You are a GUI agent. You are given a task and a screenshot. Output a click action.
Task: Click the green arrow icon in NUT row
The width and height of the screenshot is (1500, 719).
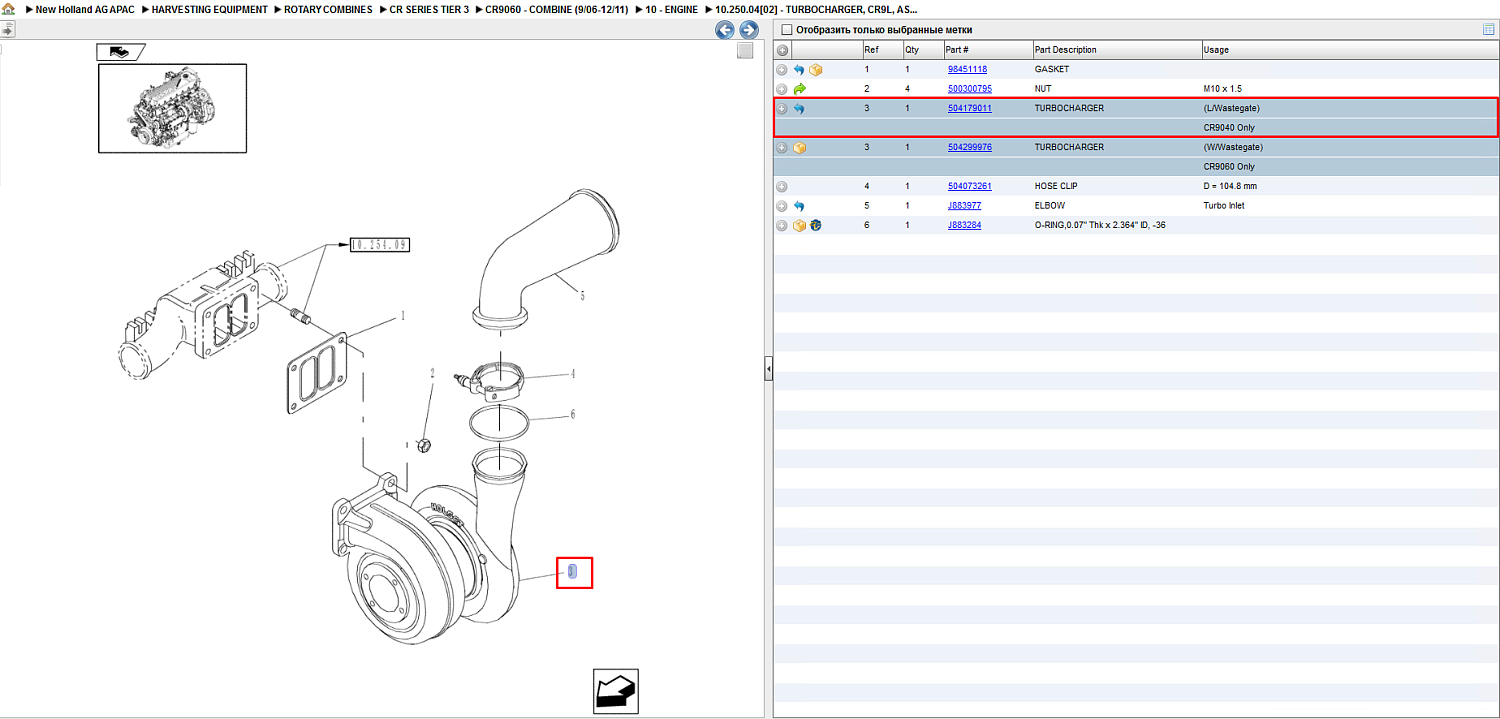tap(799, 89)
